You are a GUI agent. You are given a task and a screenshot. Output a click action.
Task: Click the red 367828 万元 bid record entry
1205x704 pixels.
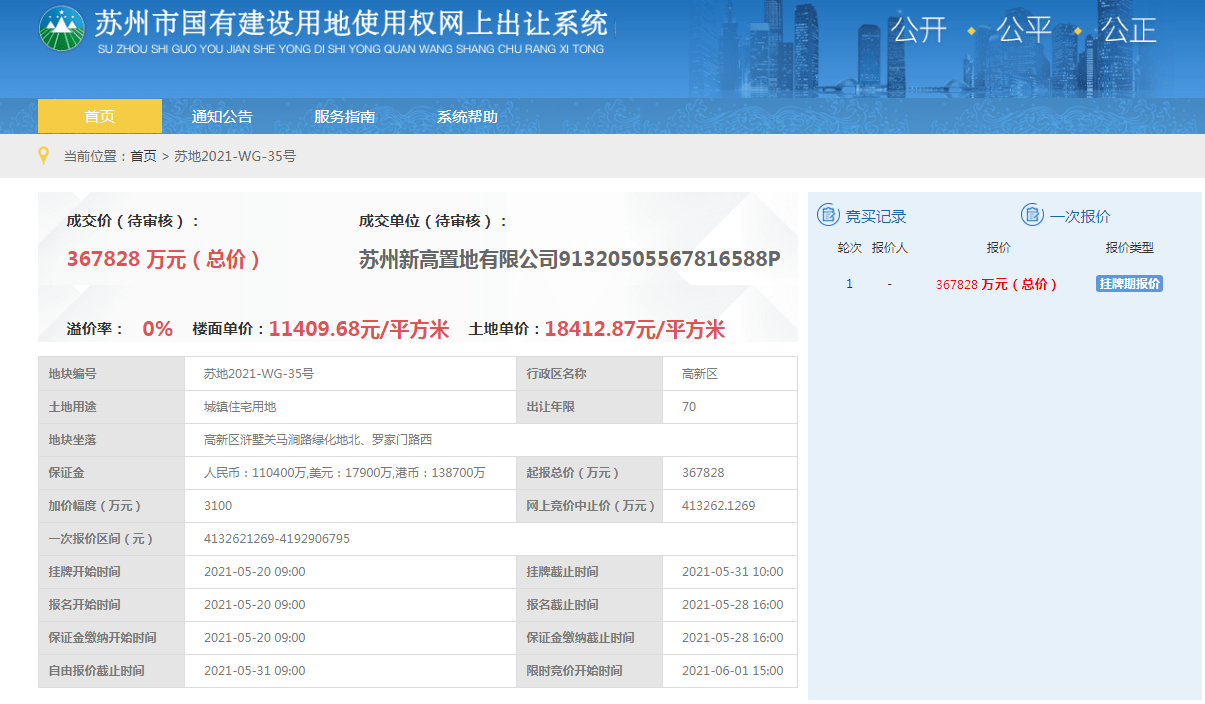click(996, 284)
